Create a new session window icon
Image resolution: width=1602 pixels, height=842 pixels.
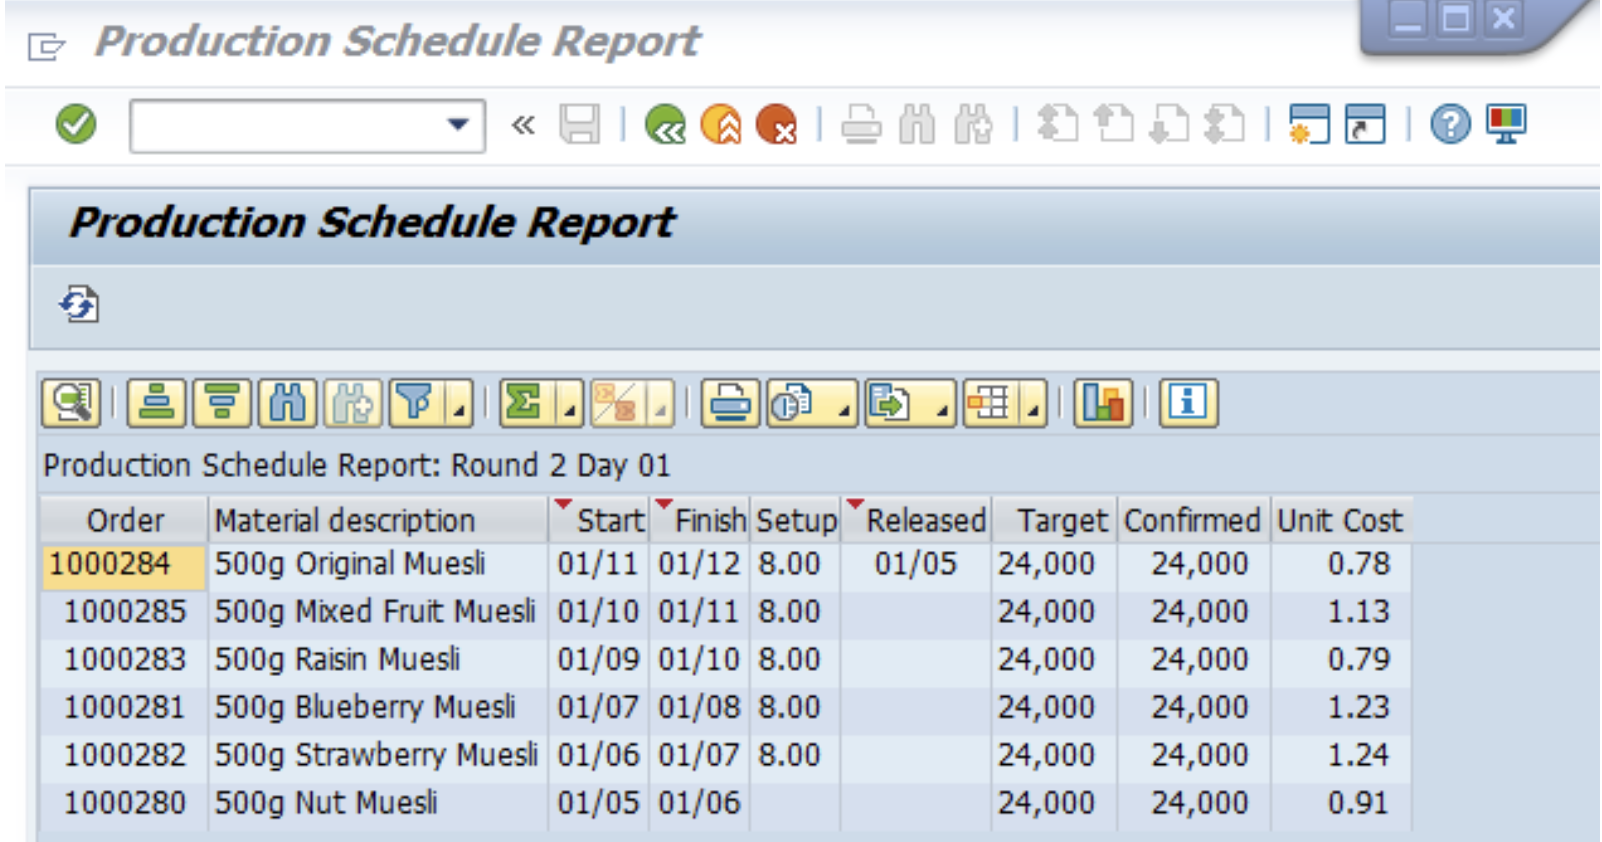[1309, 125]
